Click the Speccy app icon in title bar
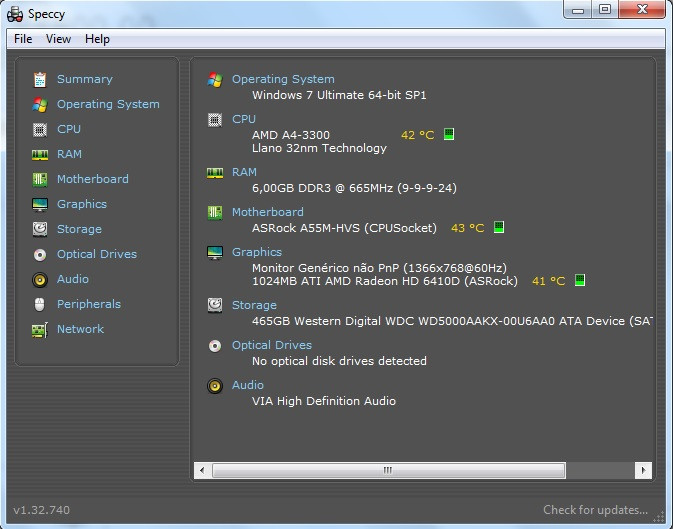This screenshot has height=529, width=673. click(15, 14)
